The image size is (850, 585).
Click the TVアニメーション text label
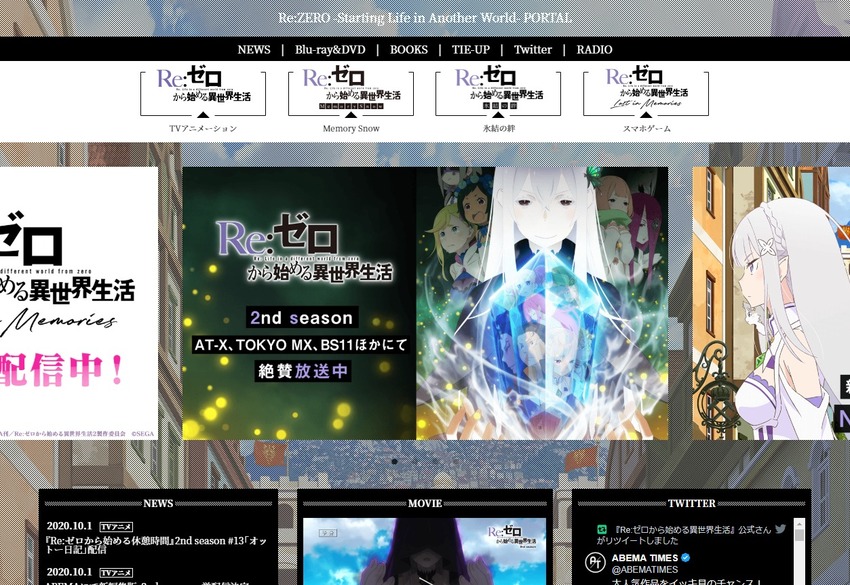point(203,128)
